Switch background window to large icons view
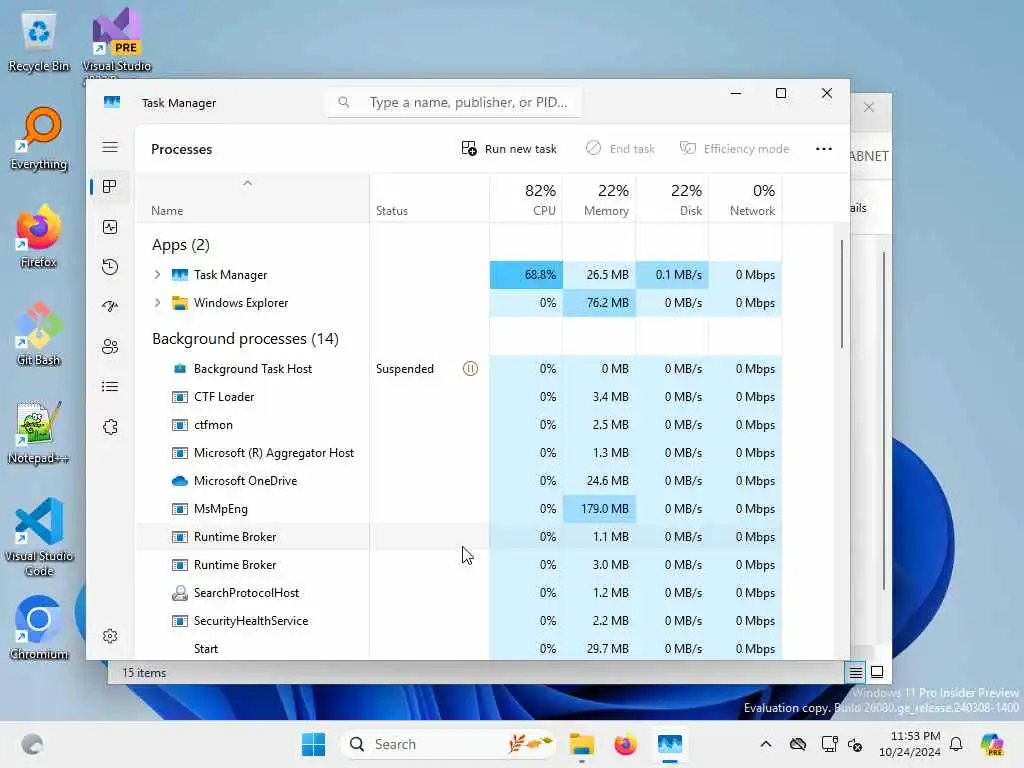 (877, 672)
